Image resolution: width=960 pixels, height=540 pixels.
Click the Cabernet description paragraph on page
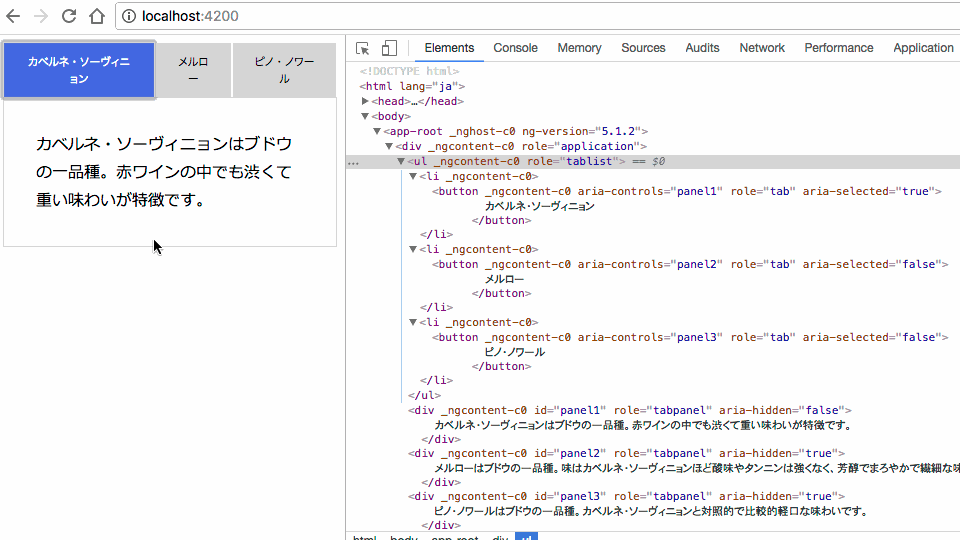tap(164, 172)
